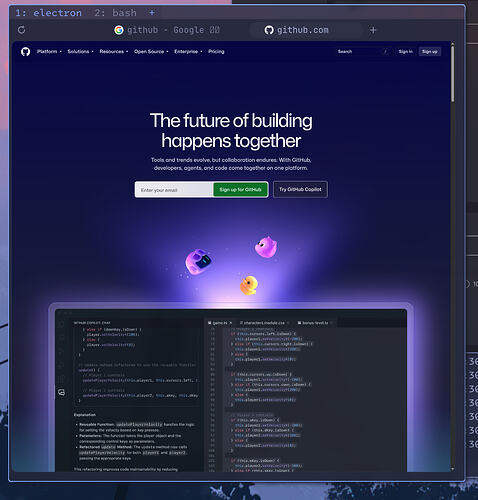This screenshot has width=478, height=500.
Task: Click the reload page icon
Action: pos(22,30)
